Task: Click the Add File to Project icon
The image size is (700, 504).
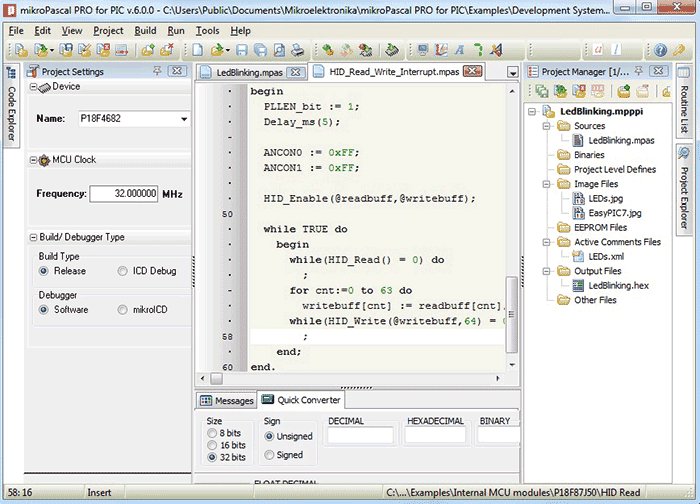Action: (148, 50)
